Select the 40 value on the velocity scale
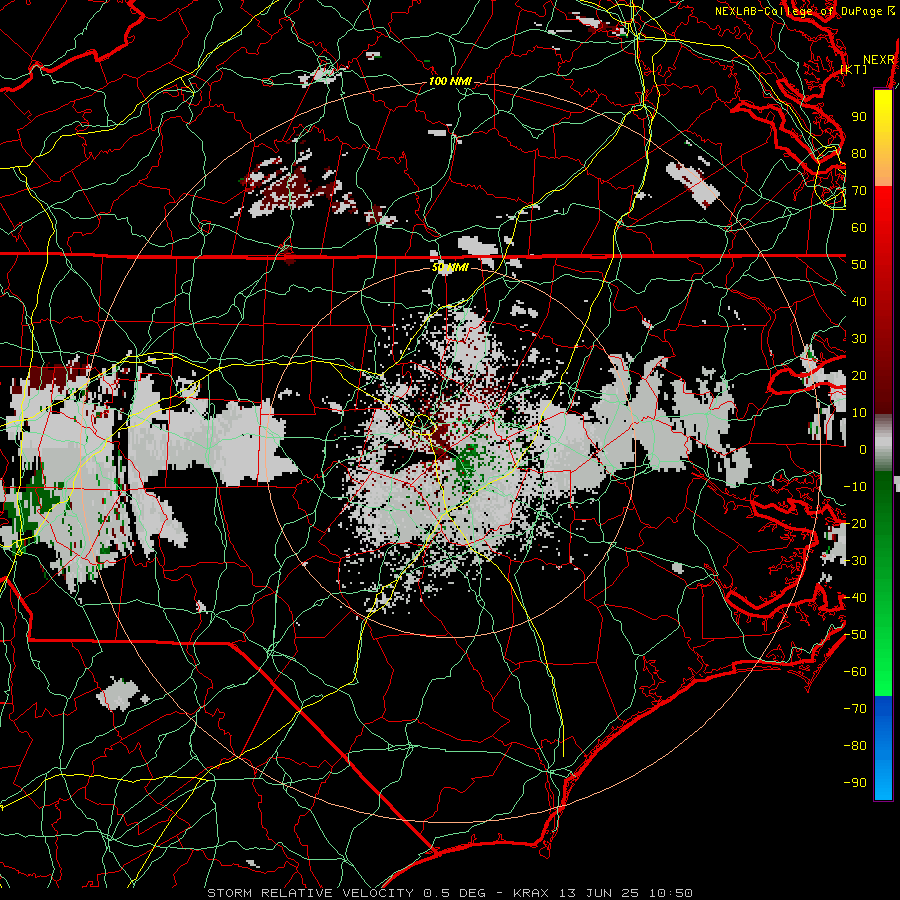 (x=859, y=301)
